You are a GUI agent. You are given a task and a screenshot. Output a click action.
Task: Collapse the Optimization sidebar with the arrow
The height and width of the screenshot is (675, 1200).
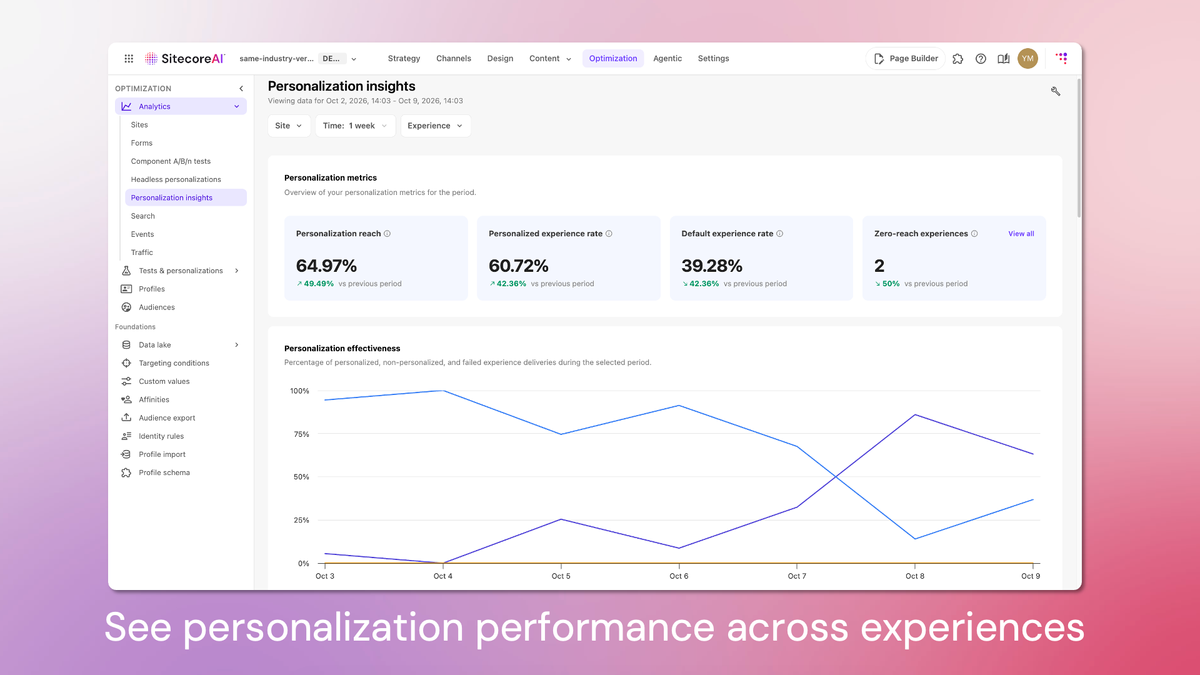[241, 89]
